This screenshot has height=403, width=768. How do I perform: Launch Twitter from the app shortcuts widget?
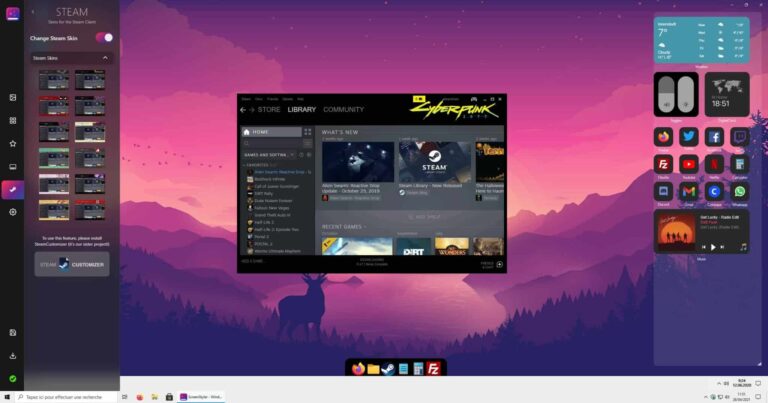[688, 137]
